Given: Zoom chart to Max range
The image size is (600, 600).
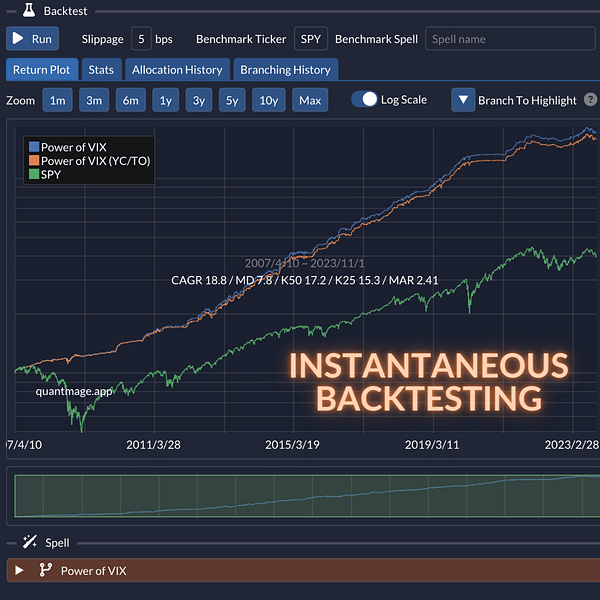Looking at the screenshot, I should coord(310,100).
